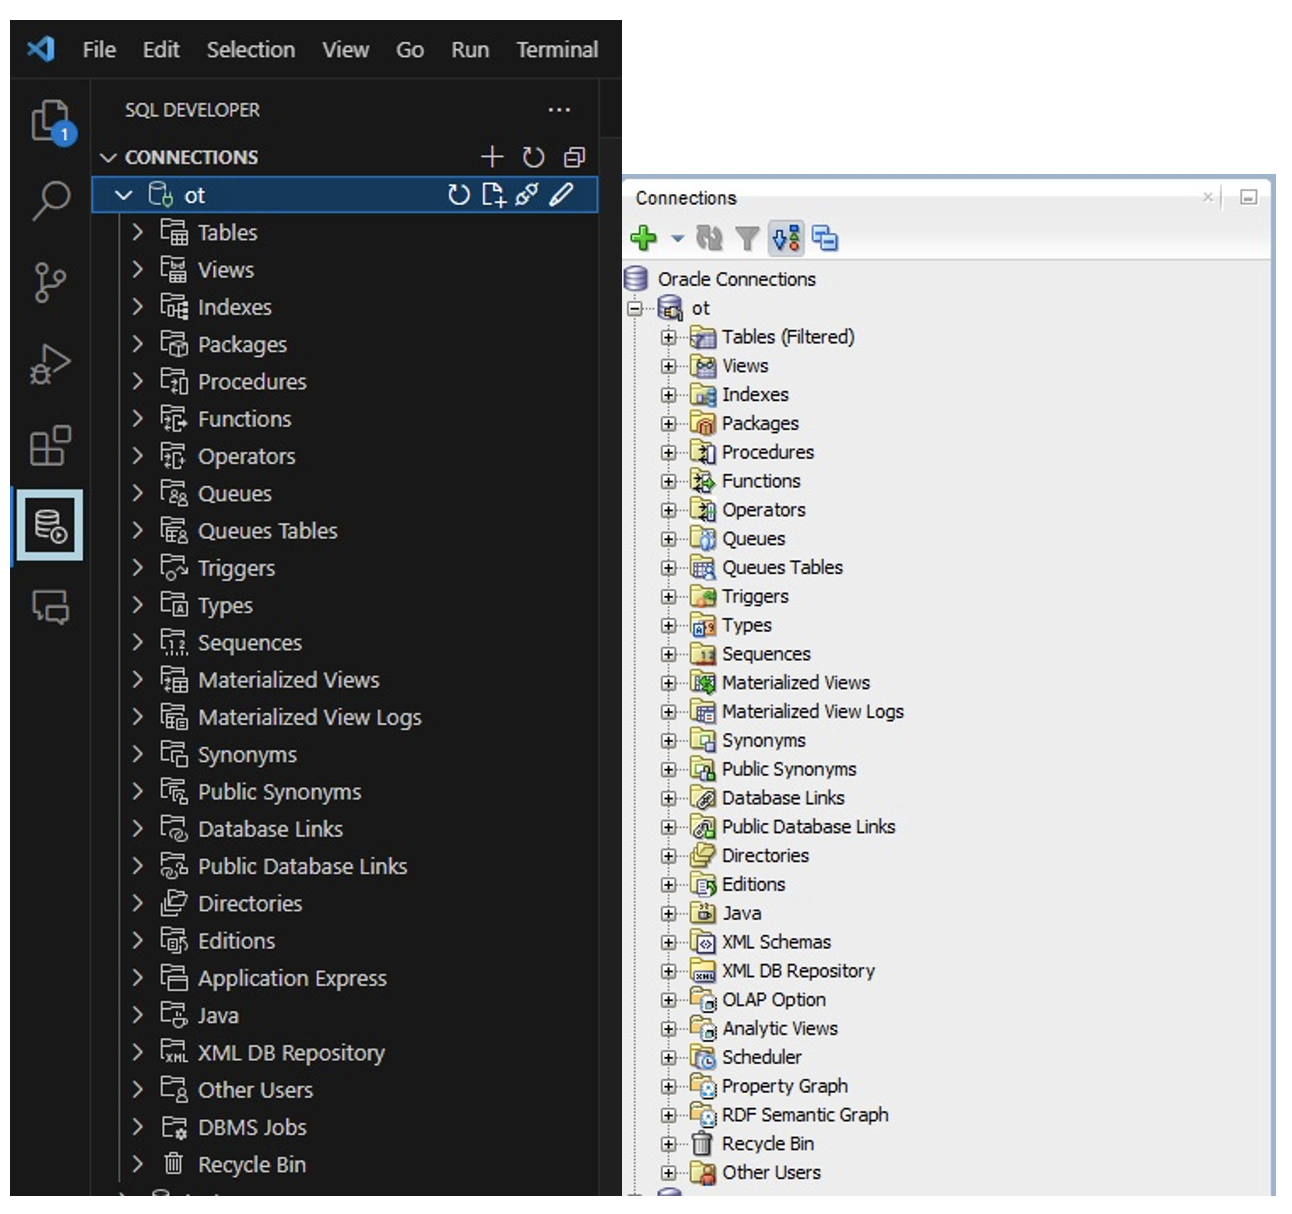Select Editions node in SQL Developer tree
The width and height of the screenshot is (1292, 1214).
point(754,884)
